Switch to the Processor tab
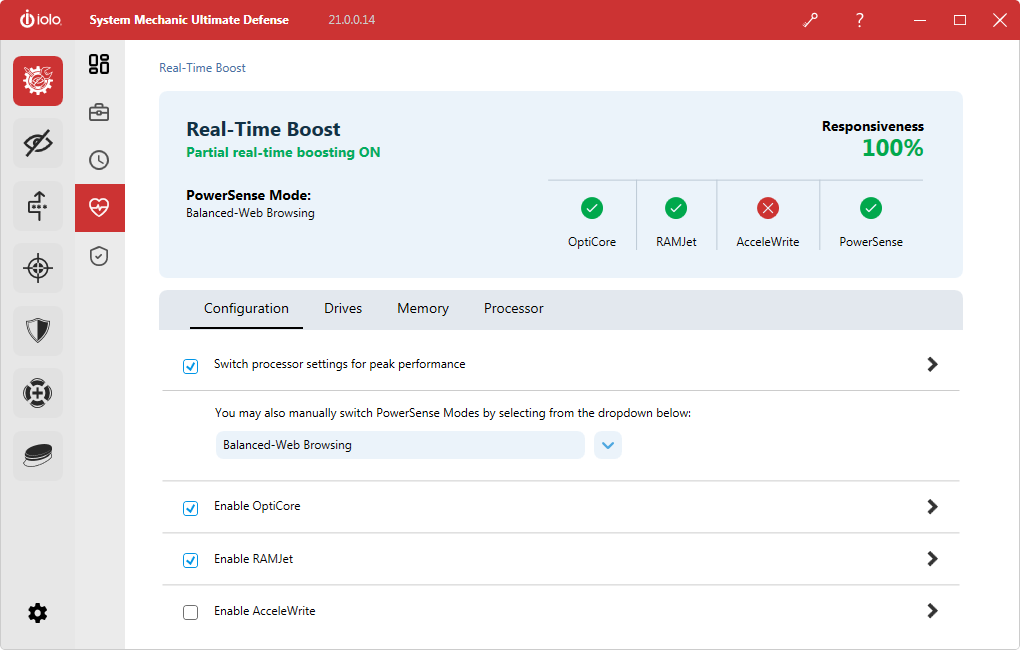The width and height of the screenshot is (1020, 650). pos(513,309)
